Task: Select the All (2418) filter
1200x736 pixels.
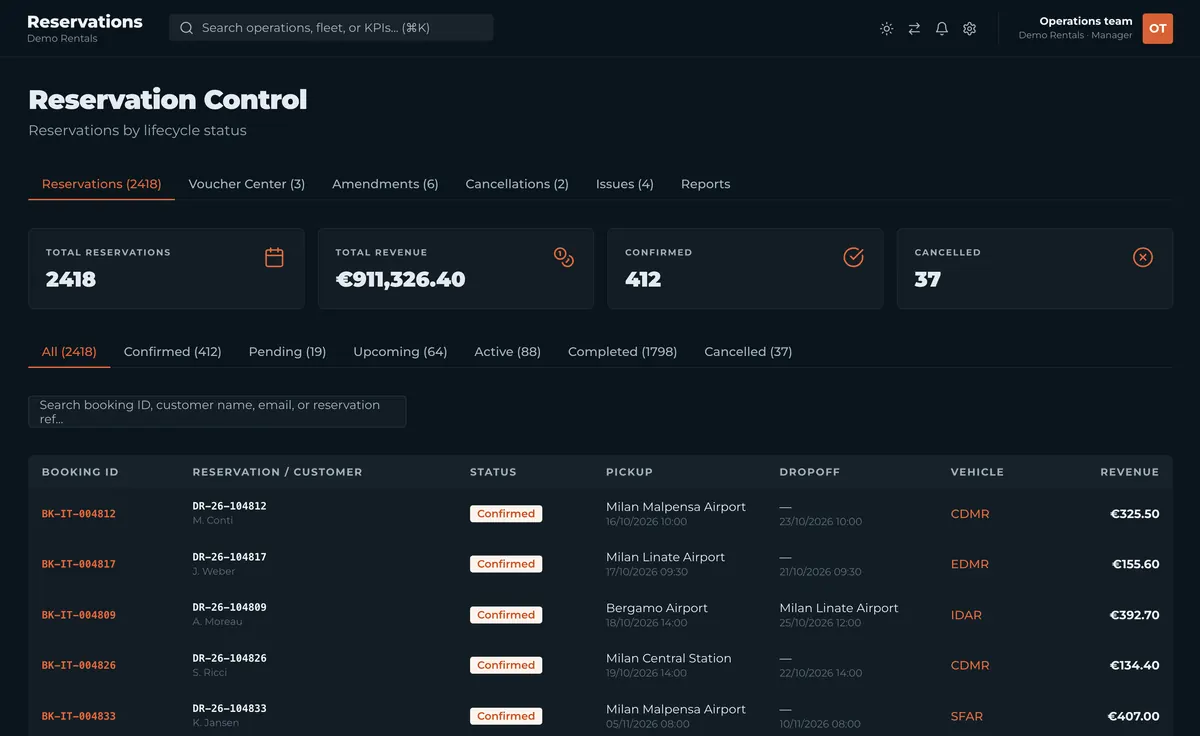Action: point(69,352)
